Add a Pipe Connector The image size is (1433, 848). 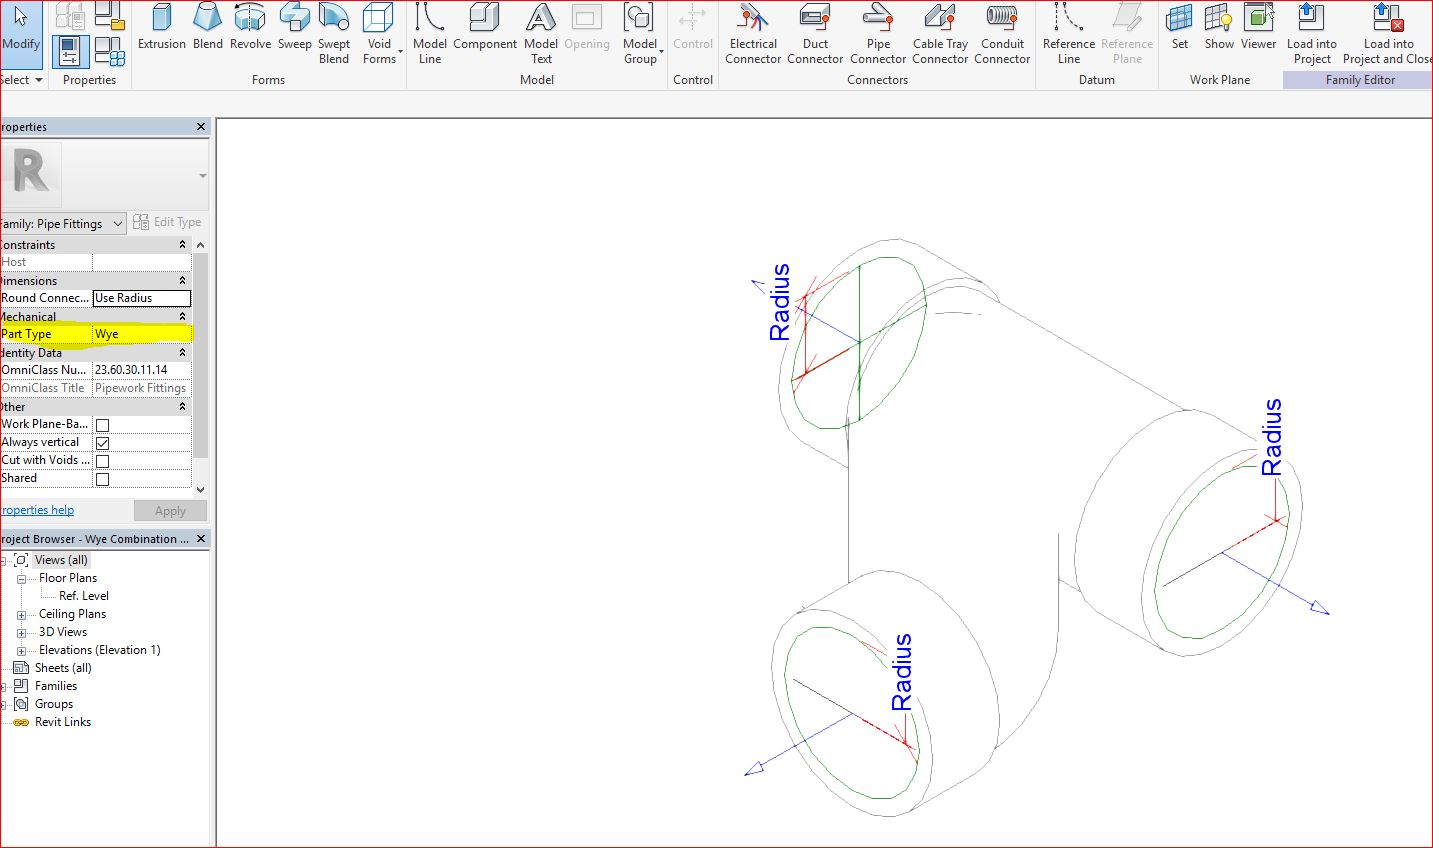click(877, 32)
